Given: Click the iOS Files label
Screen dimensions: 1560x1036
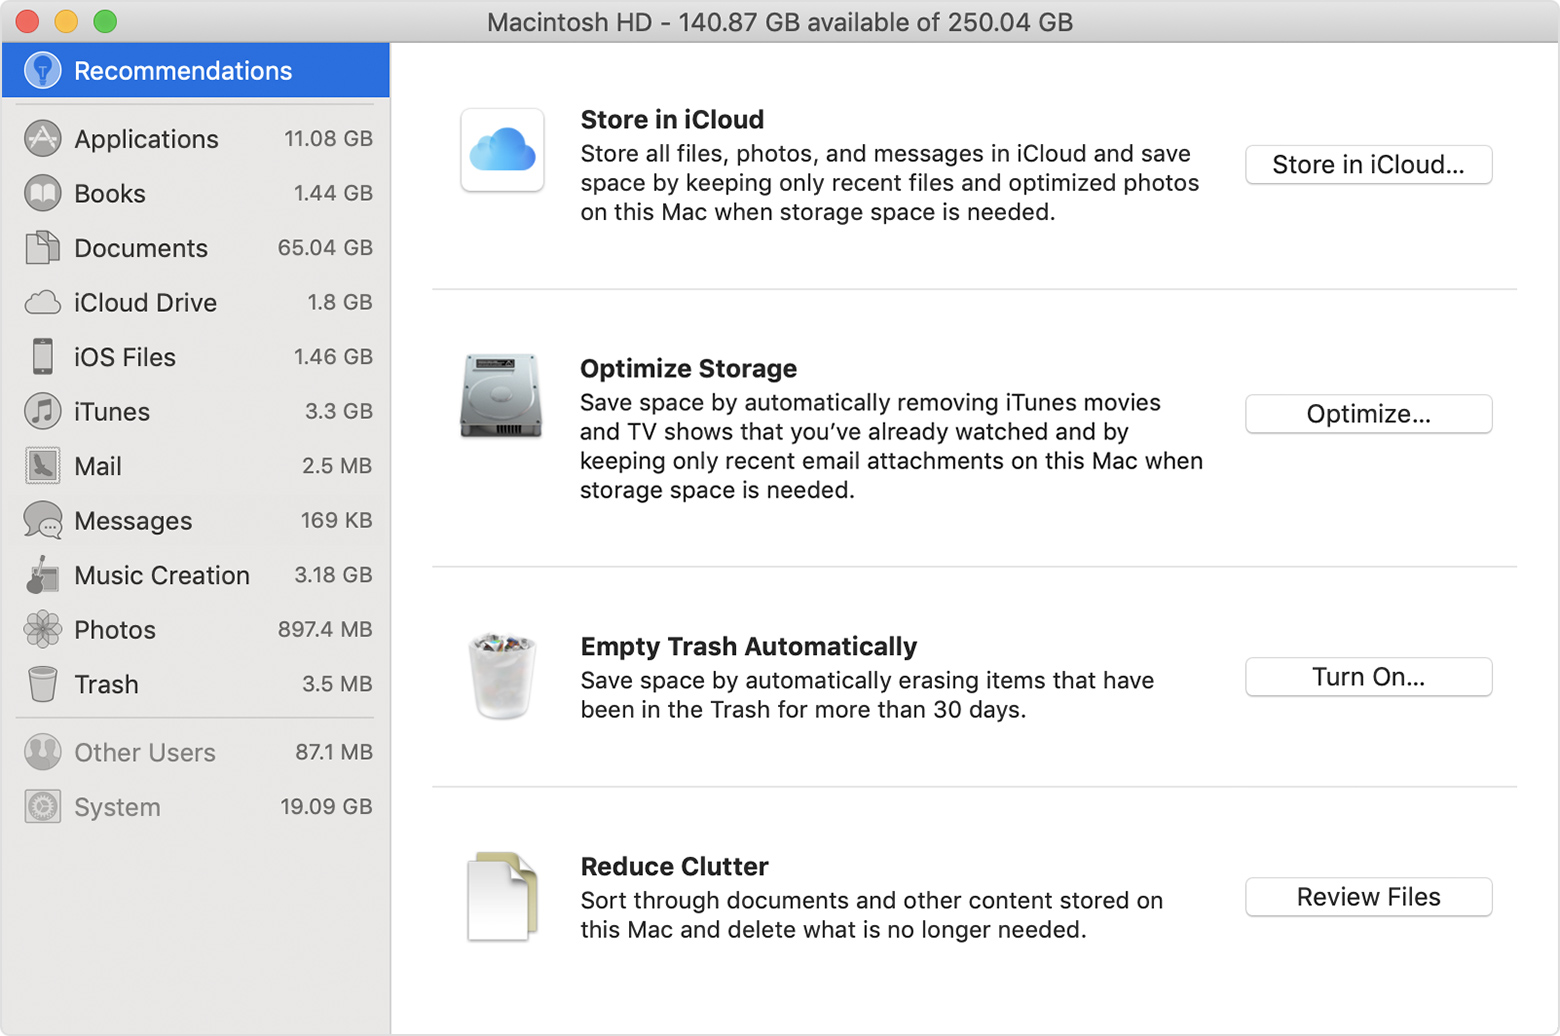Looking at the screenshot, I should click(x=125, y=357).
